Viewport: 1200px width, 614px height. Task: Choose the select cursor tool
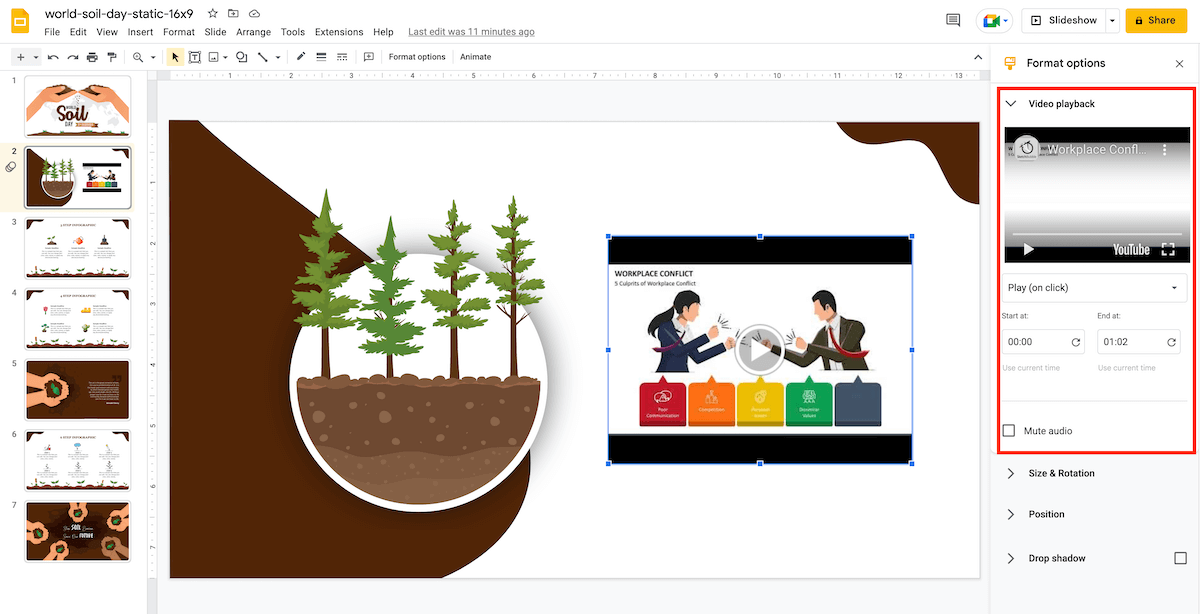pyautogui.click(x=175, y=57)
